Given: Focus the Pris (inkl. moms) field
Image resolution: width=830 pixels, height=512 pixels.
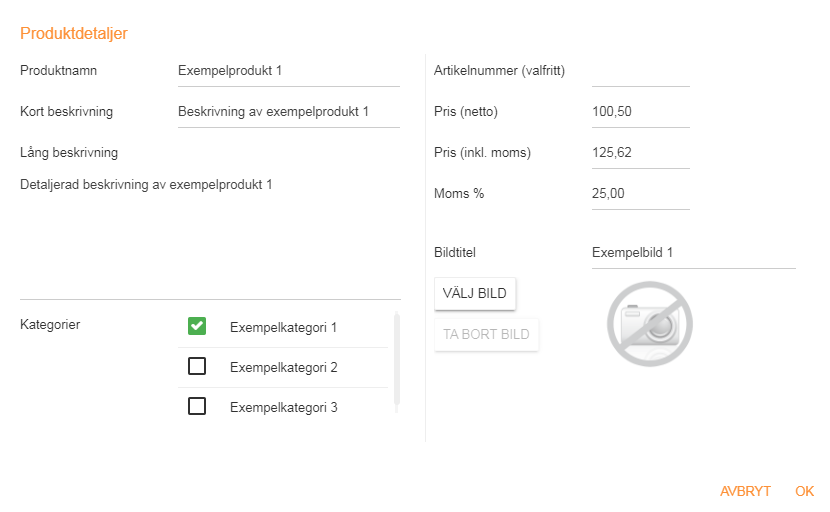Looking at the screenshot, I should pos(640,153).
